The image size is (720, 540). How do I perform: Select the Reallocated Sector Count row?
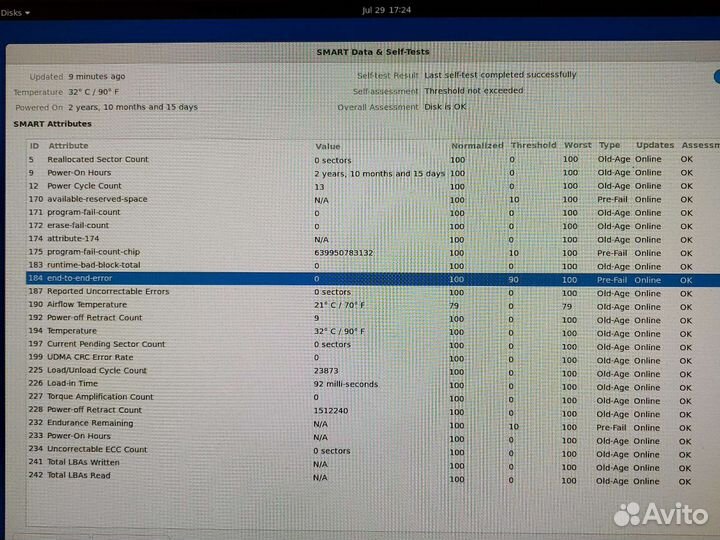[373, 159]
